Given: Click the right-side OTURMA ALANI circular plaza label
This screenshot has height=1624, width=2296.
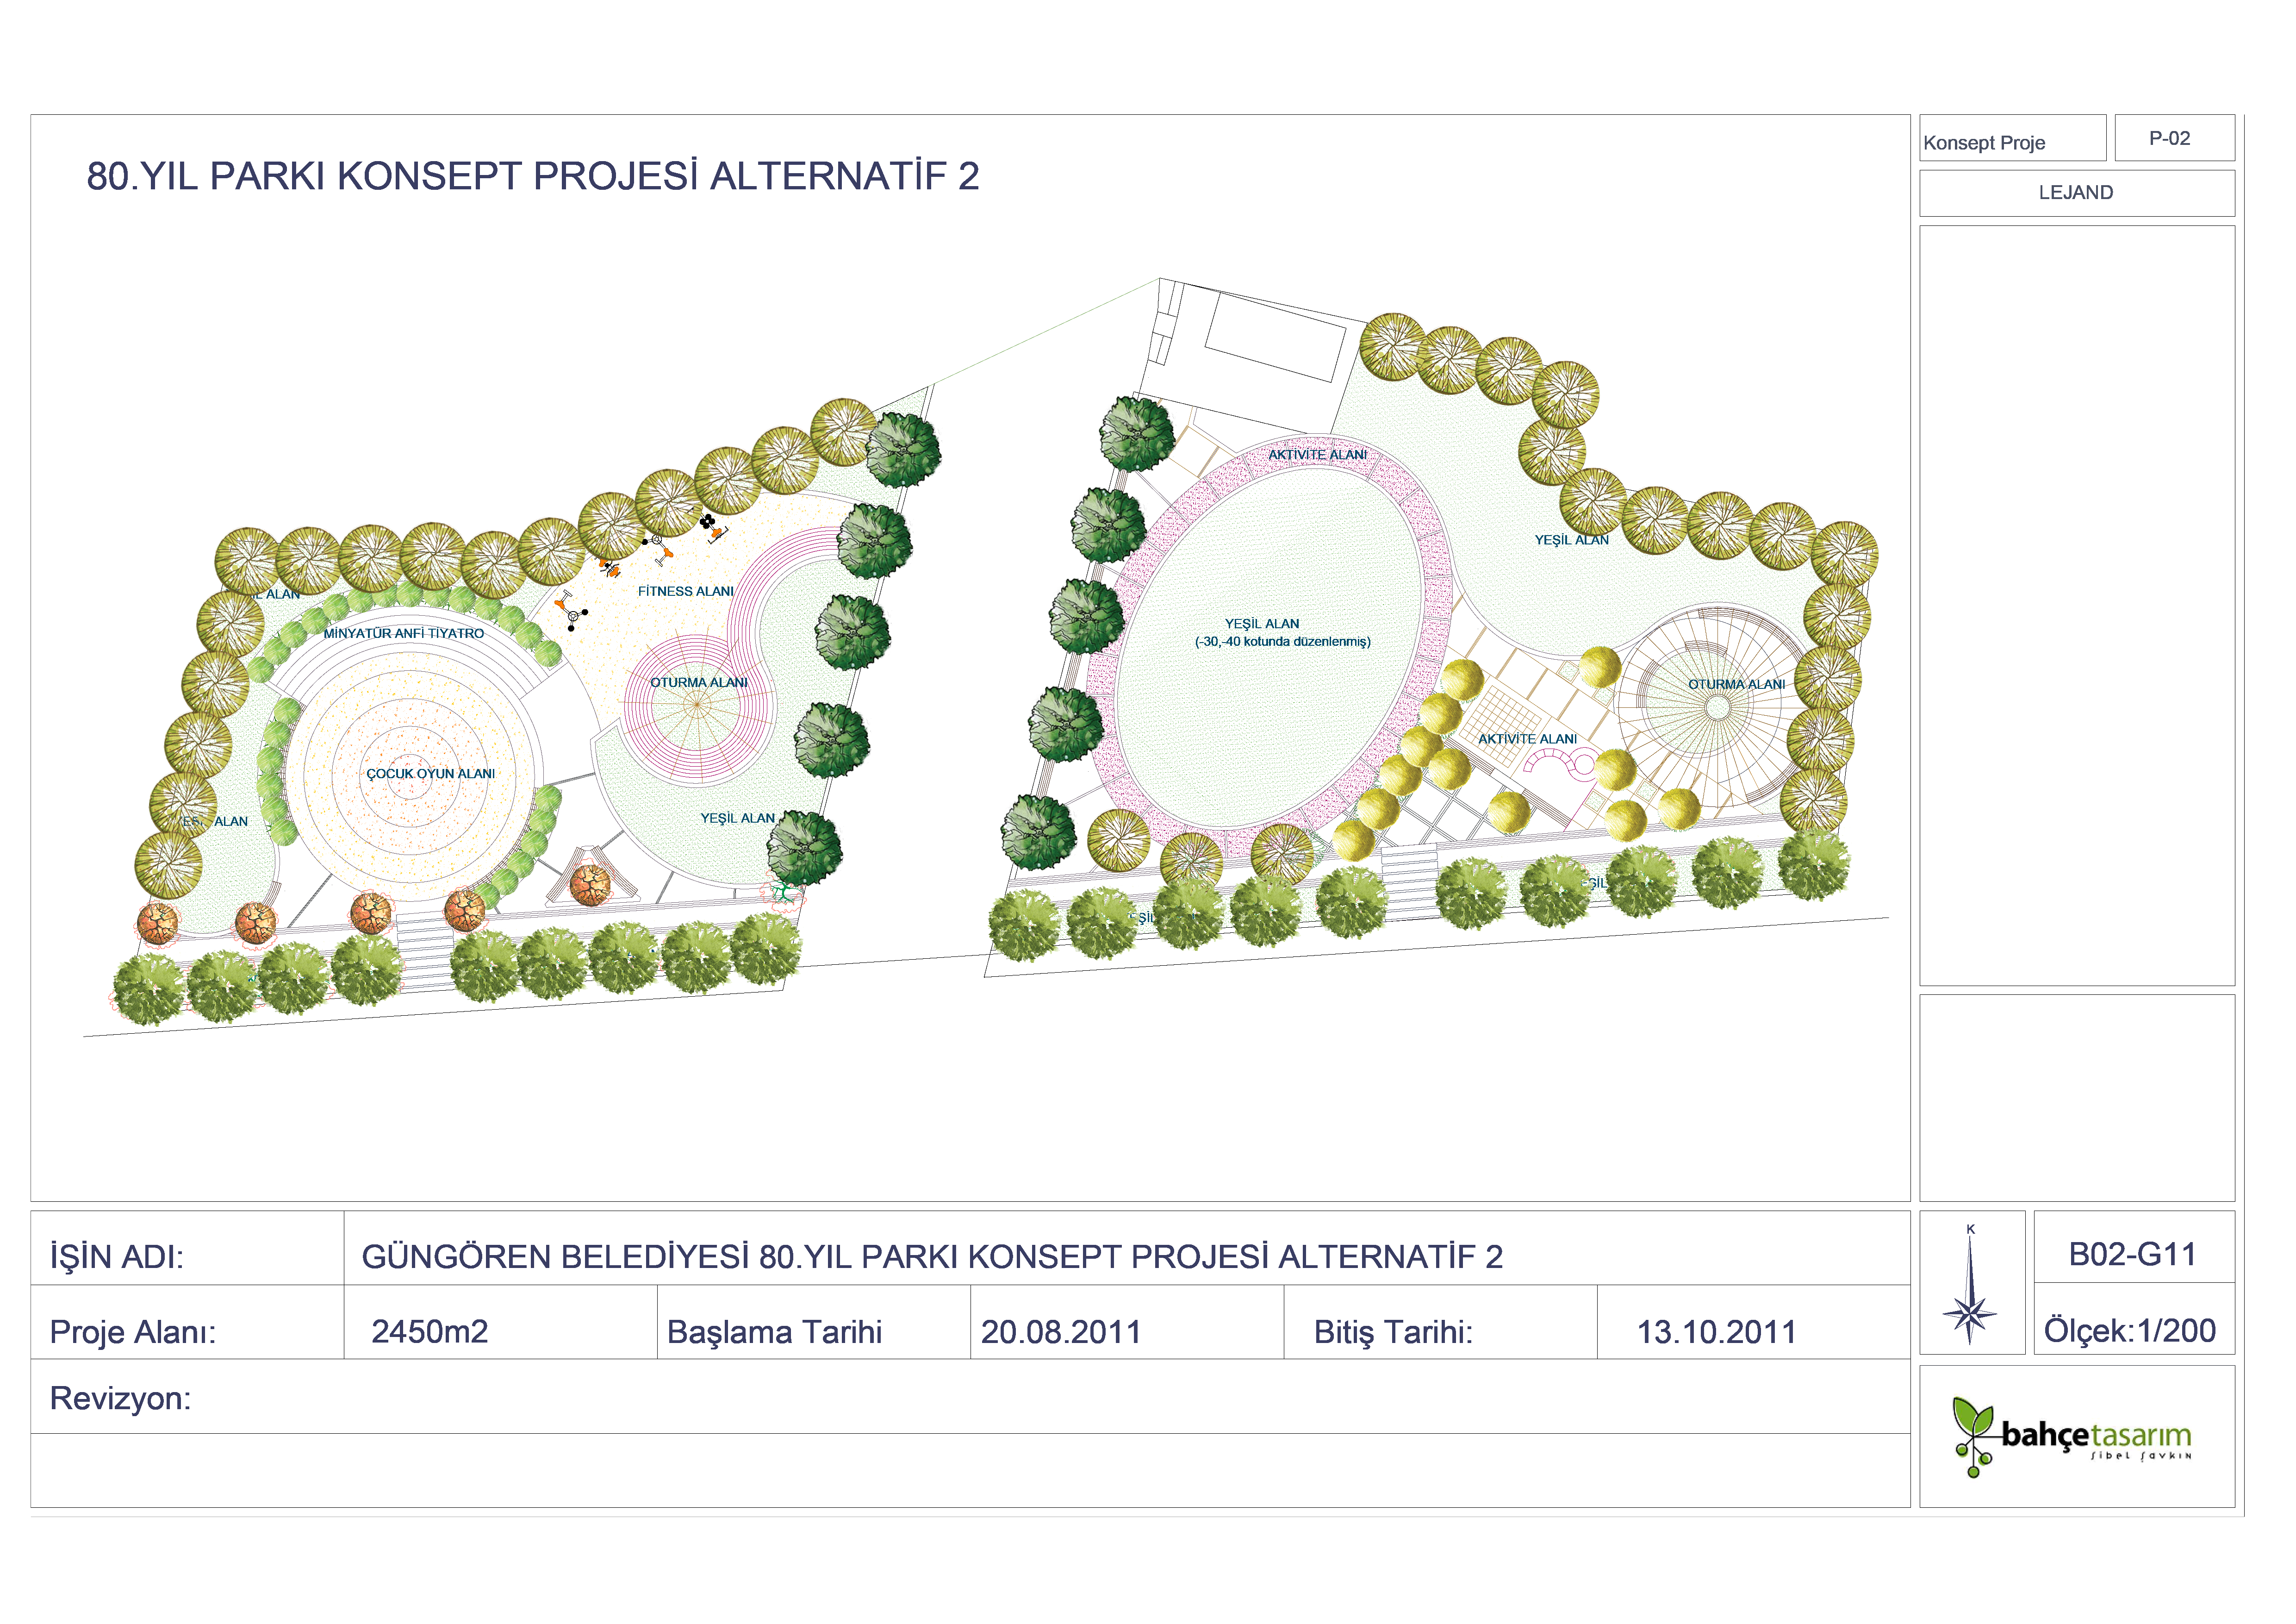Looking at the screenshot, I should [x=1736, y=684].
